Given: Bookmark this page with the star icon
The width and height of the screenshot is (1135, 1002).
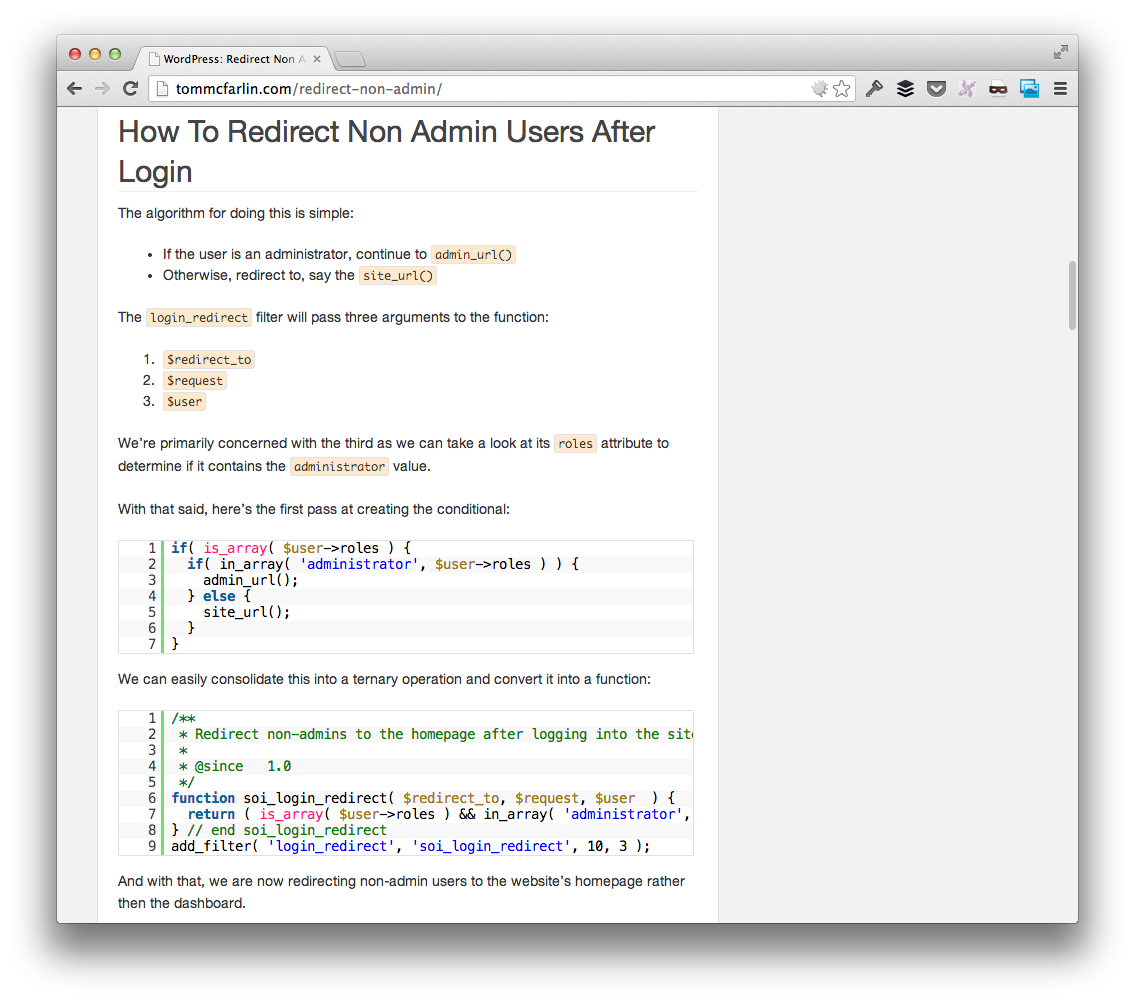Looking at the screenshot, I should (x=842, y=89).
